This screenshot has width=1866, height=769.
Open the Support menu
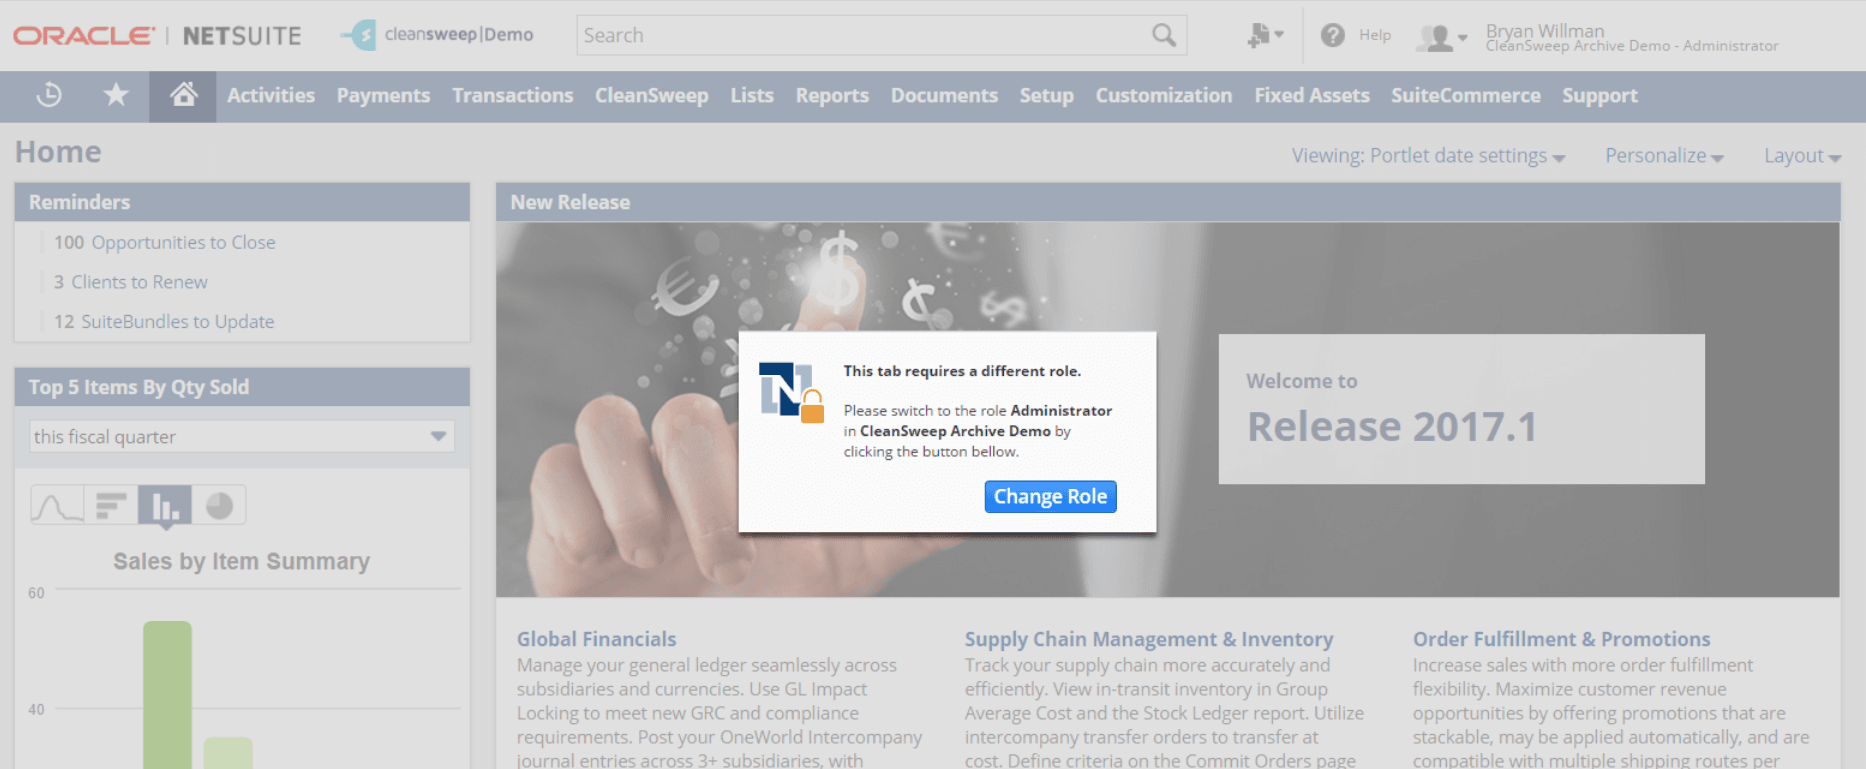click(x=1600, y=95)
